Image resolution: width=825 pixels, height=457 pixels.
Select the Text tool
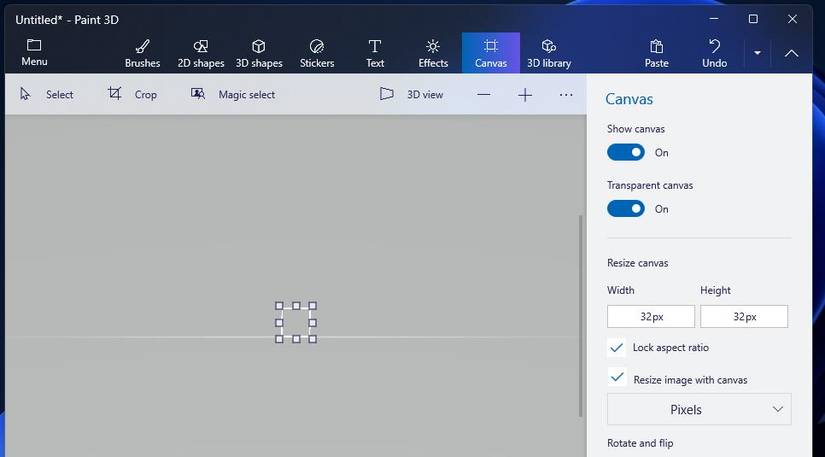click(x=375, y=53)
